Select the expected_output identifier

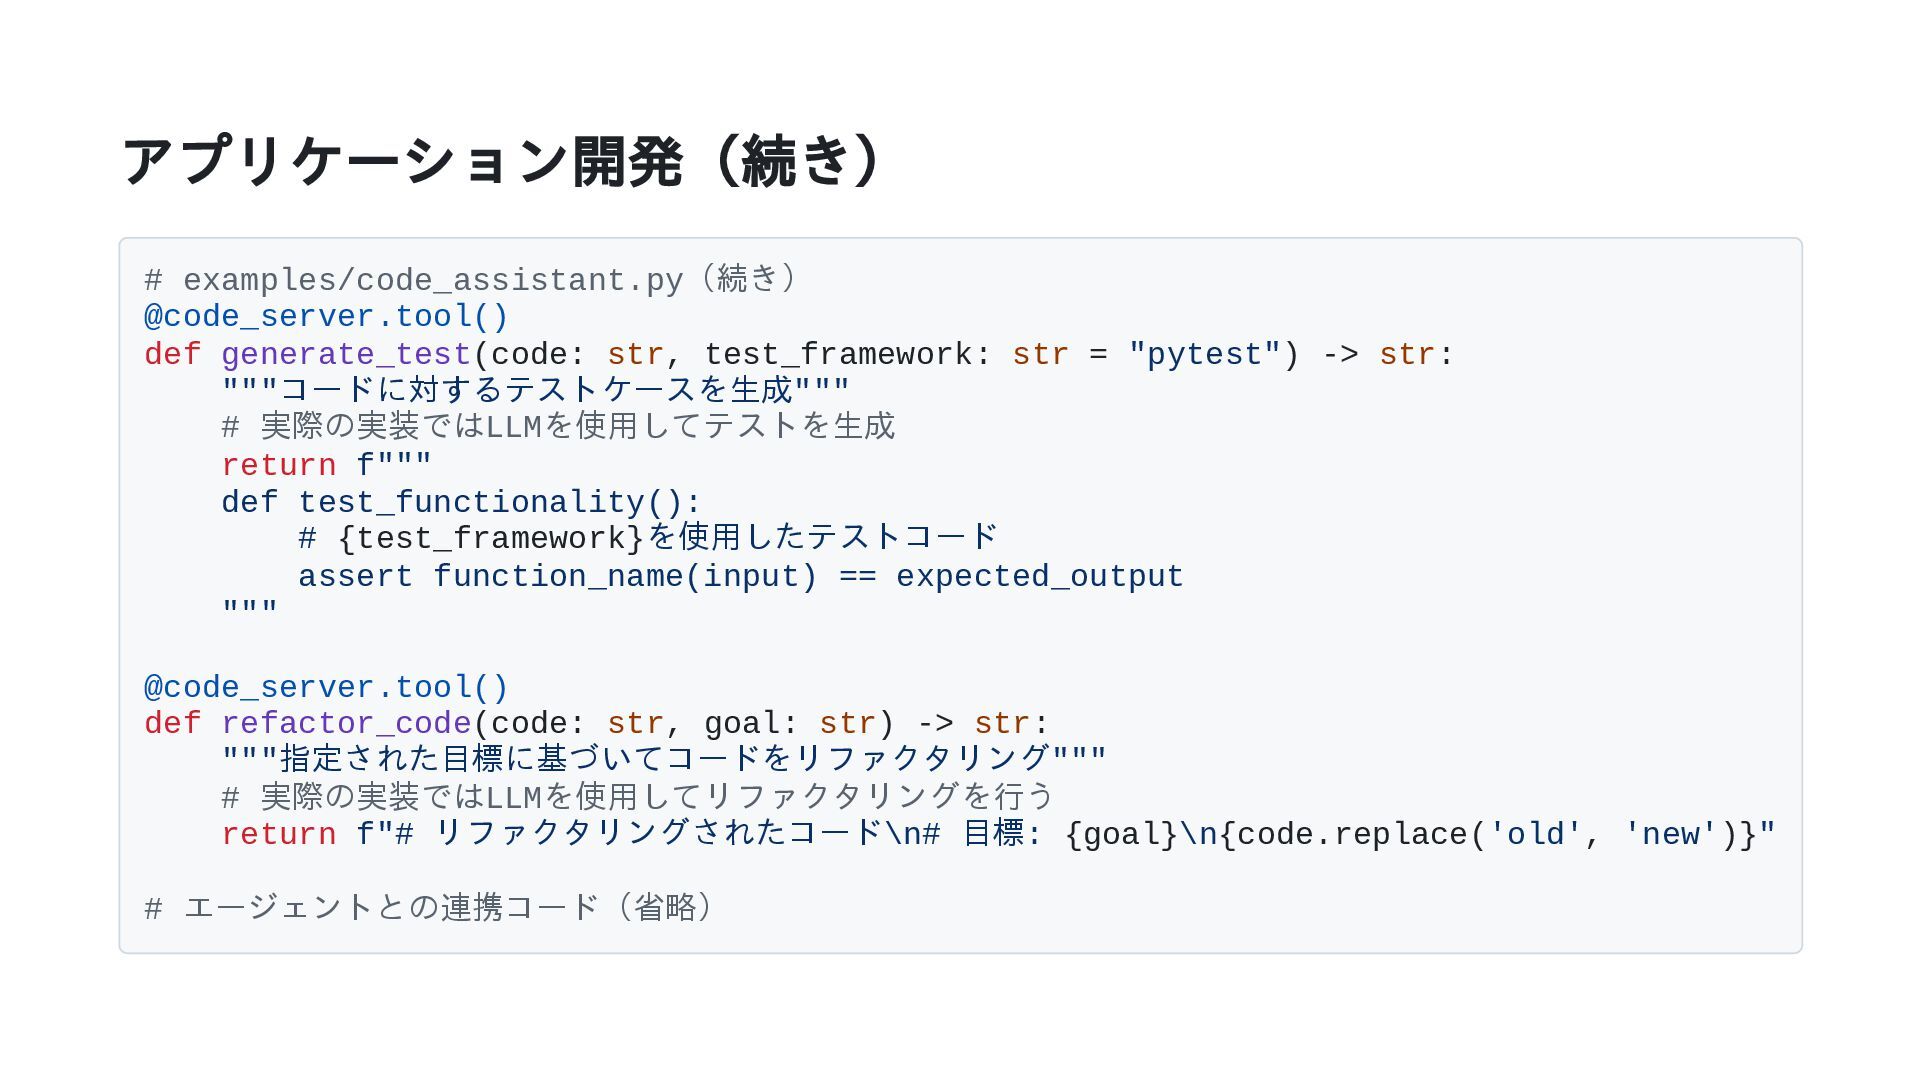(x=1039, y=577)
